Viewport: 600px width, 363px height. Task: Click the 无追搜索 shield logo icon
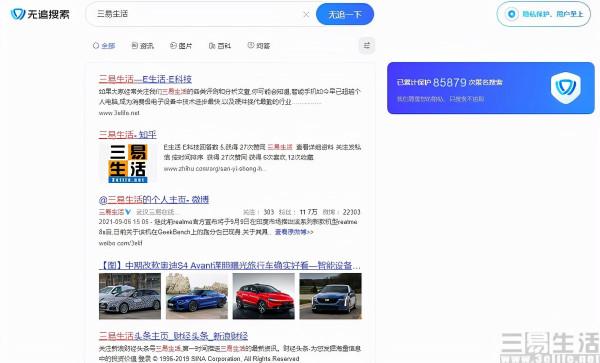[x=18, y=14]
